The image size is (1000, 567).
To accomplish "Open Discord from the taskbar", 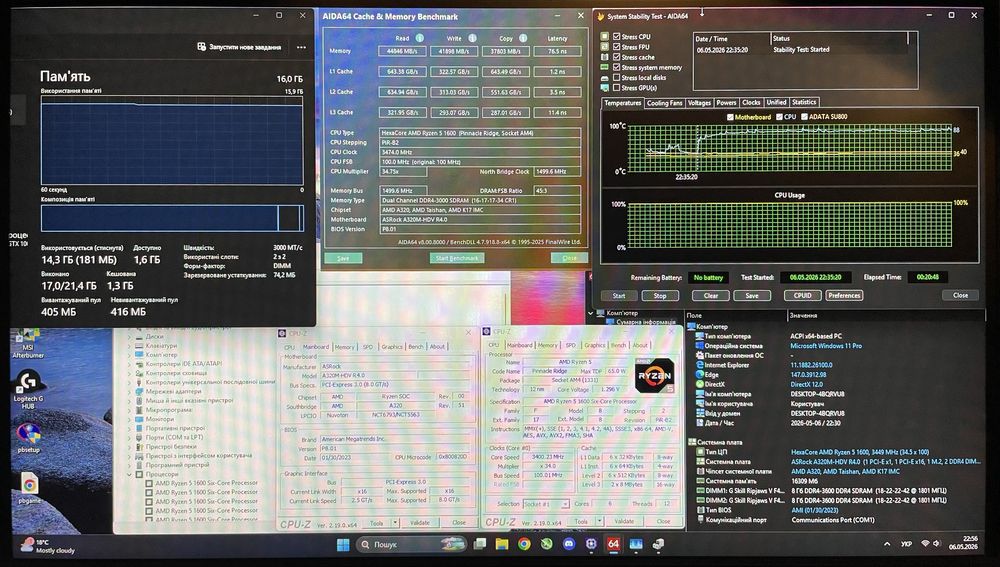I will [569, 544].
